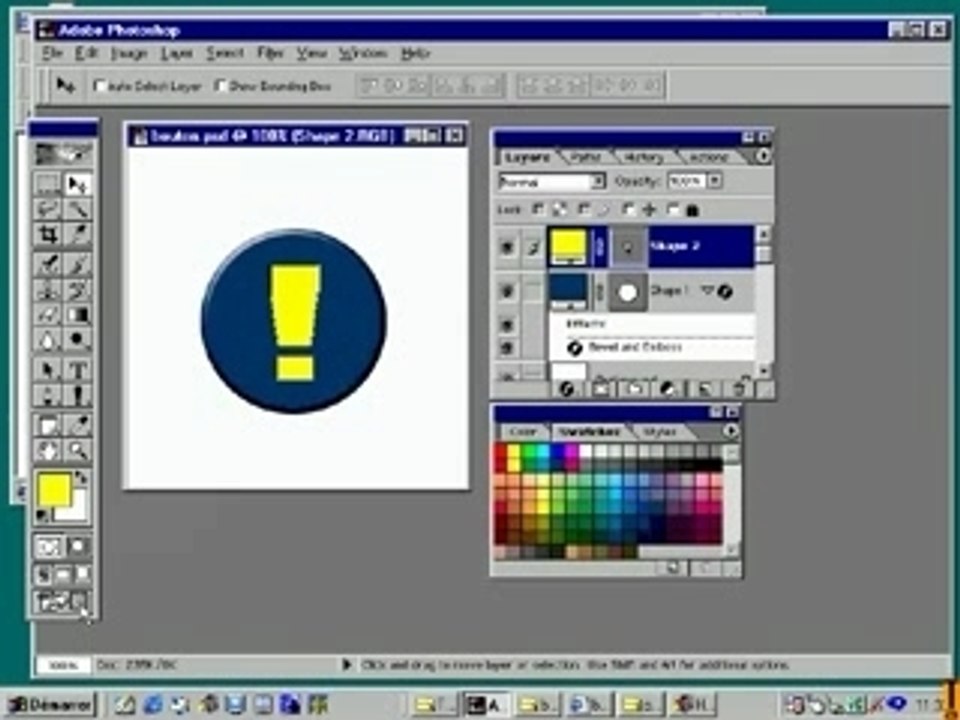Select the Rectangular Marquee tool
Screen dimensions: 960x720
47,184
